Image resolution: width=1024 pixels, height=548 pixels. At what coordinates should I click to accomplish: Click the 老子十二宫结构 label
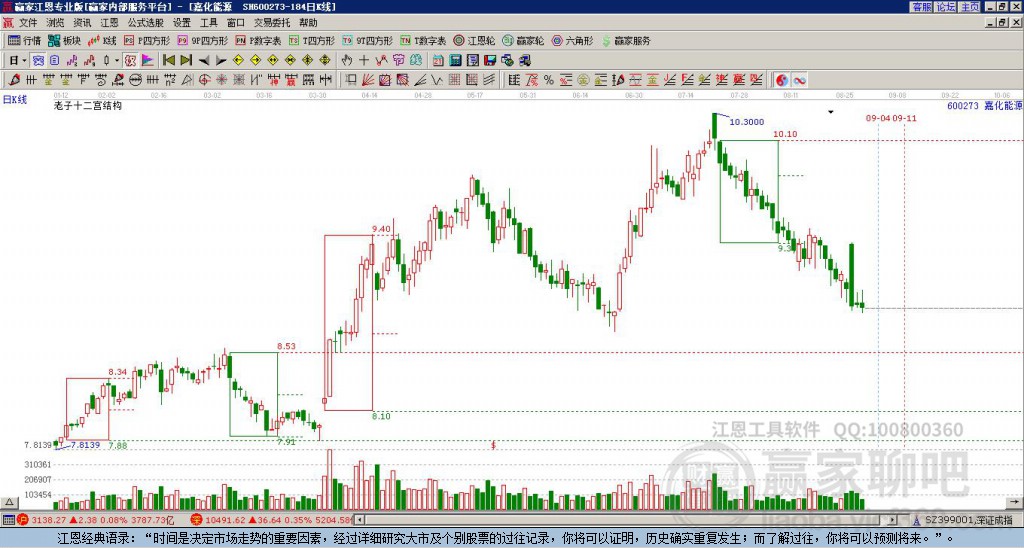click(87, 105)
